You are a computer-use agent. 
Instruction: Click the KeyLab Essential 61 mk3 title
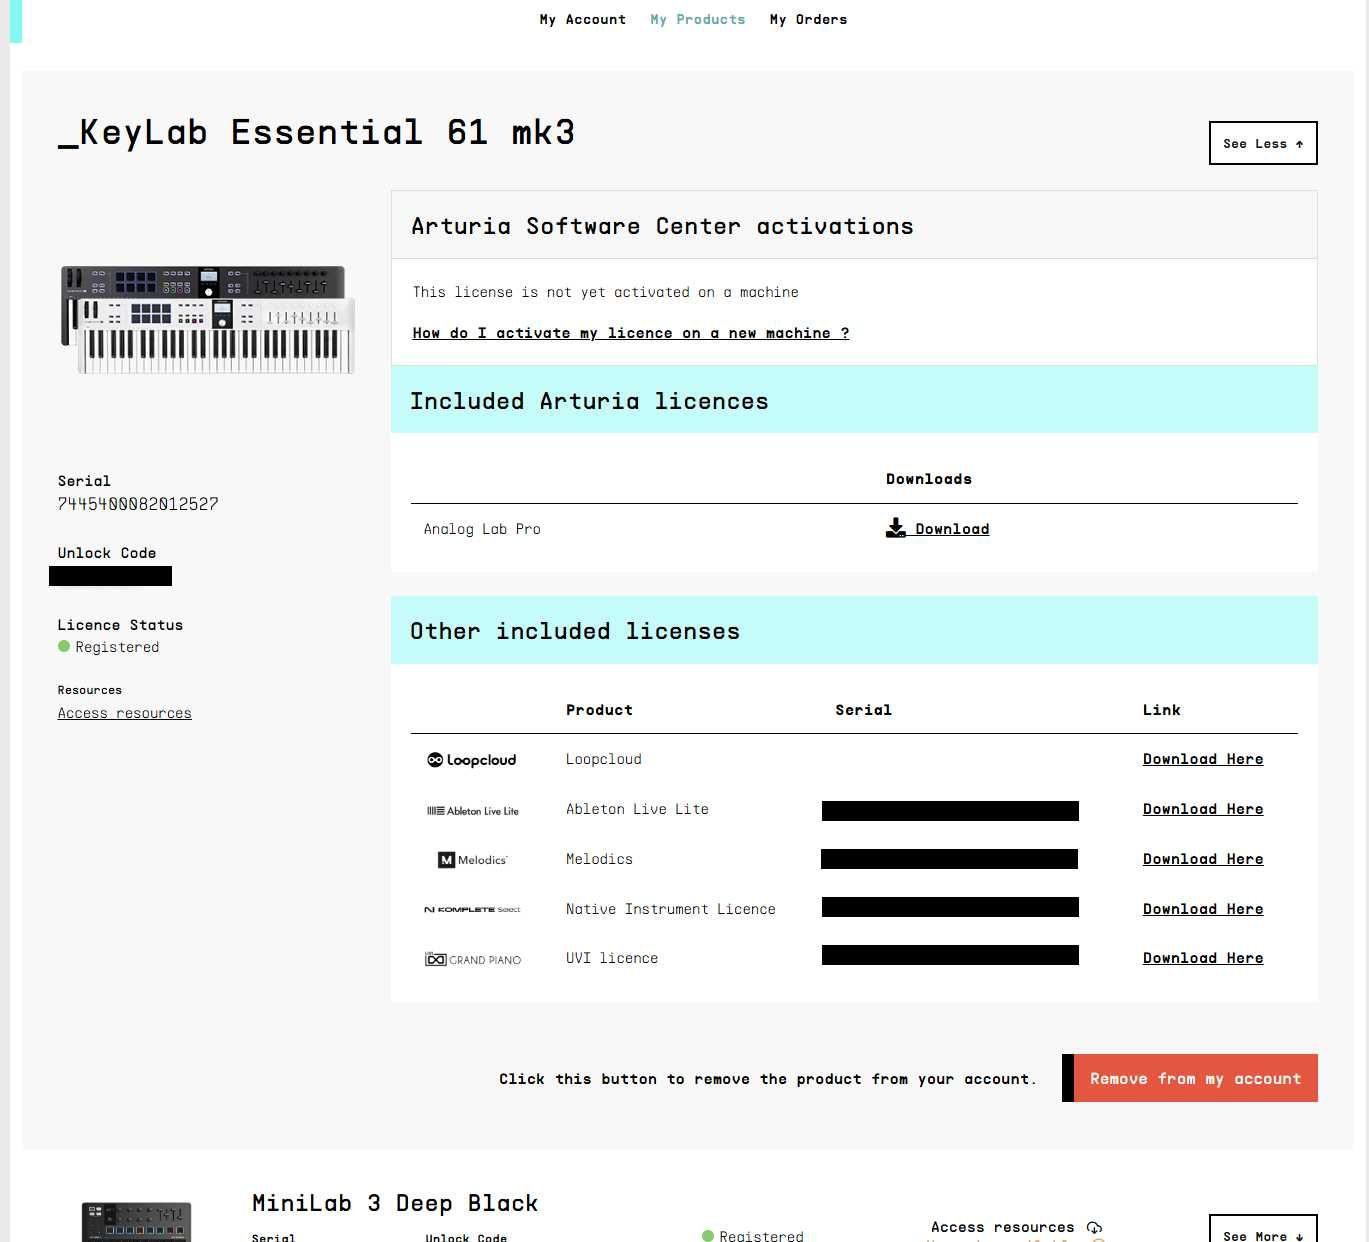(317, 132)
